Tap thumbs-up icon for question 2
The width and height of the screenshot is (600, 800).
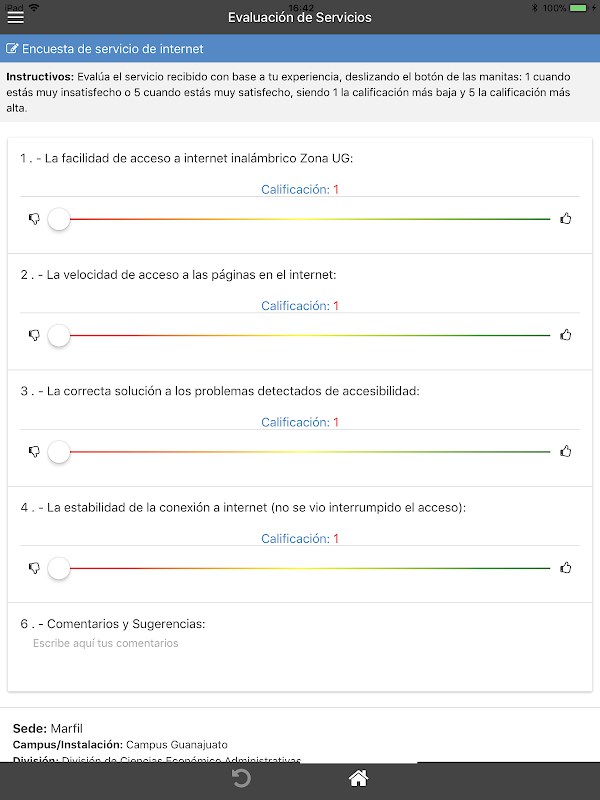pyautogui.click(x=566, y=336)
